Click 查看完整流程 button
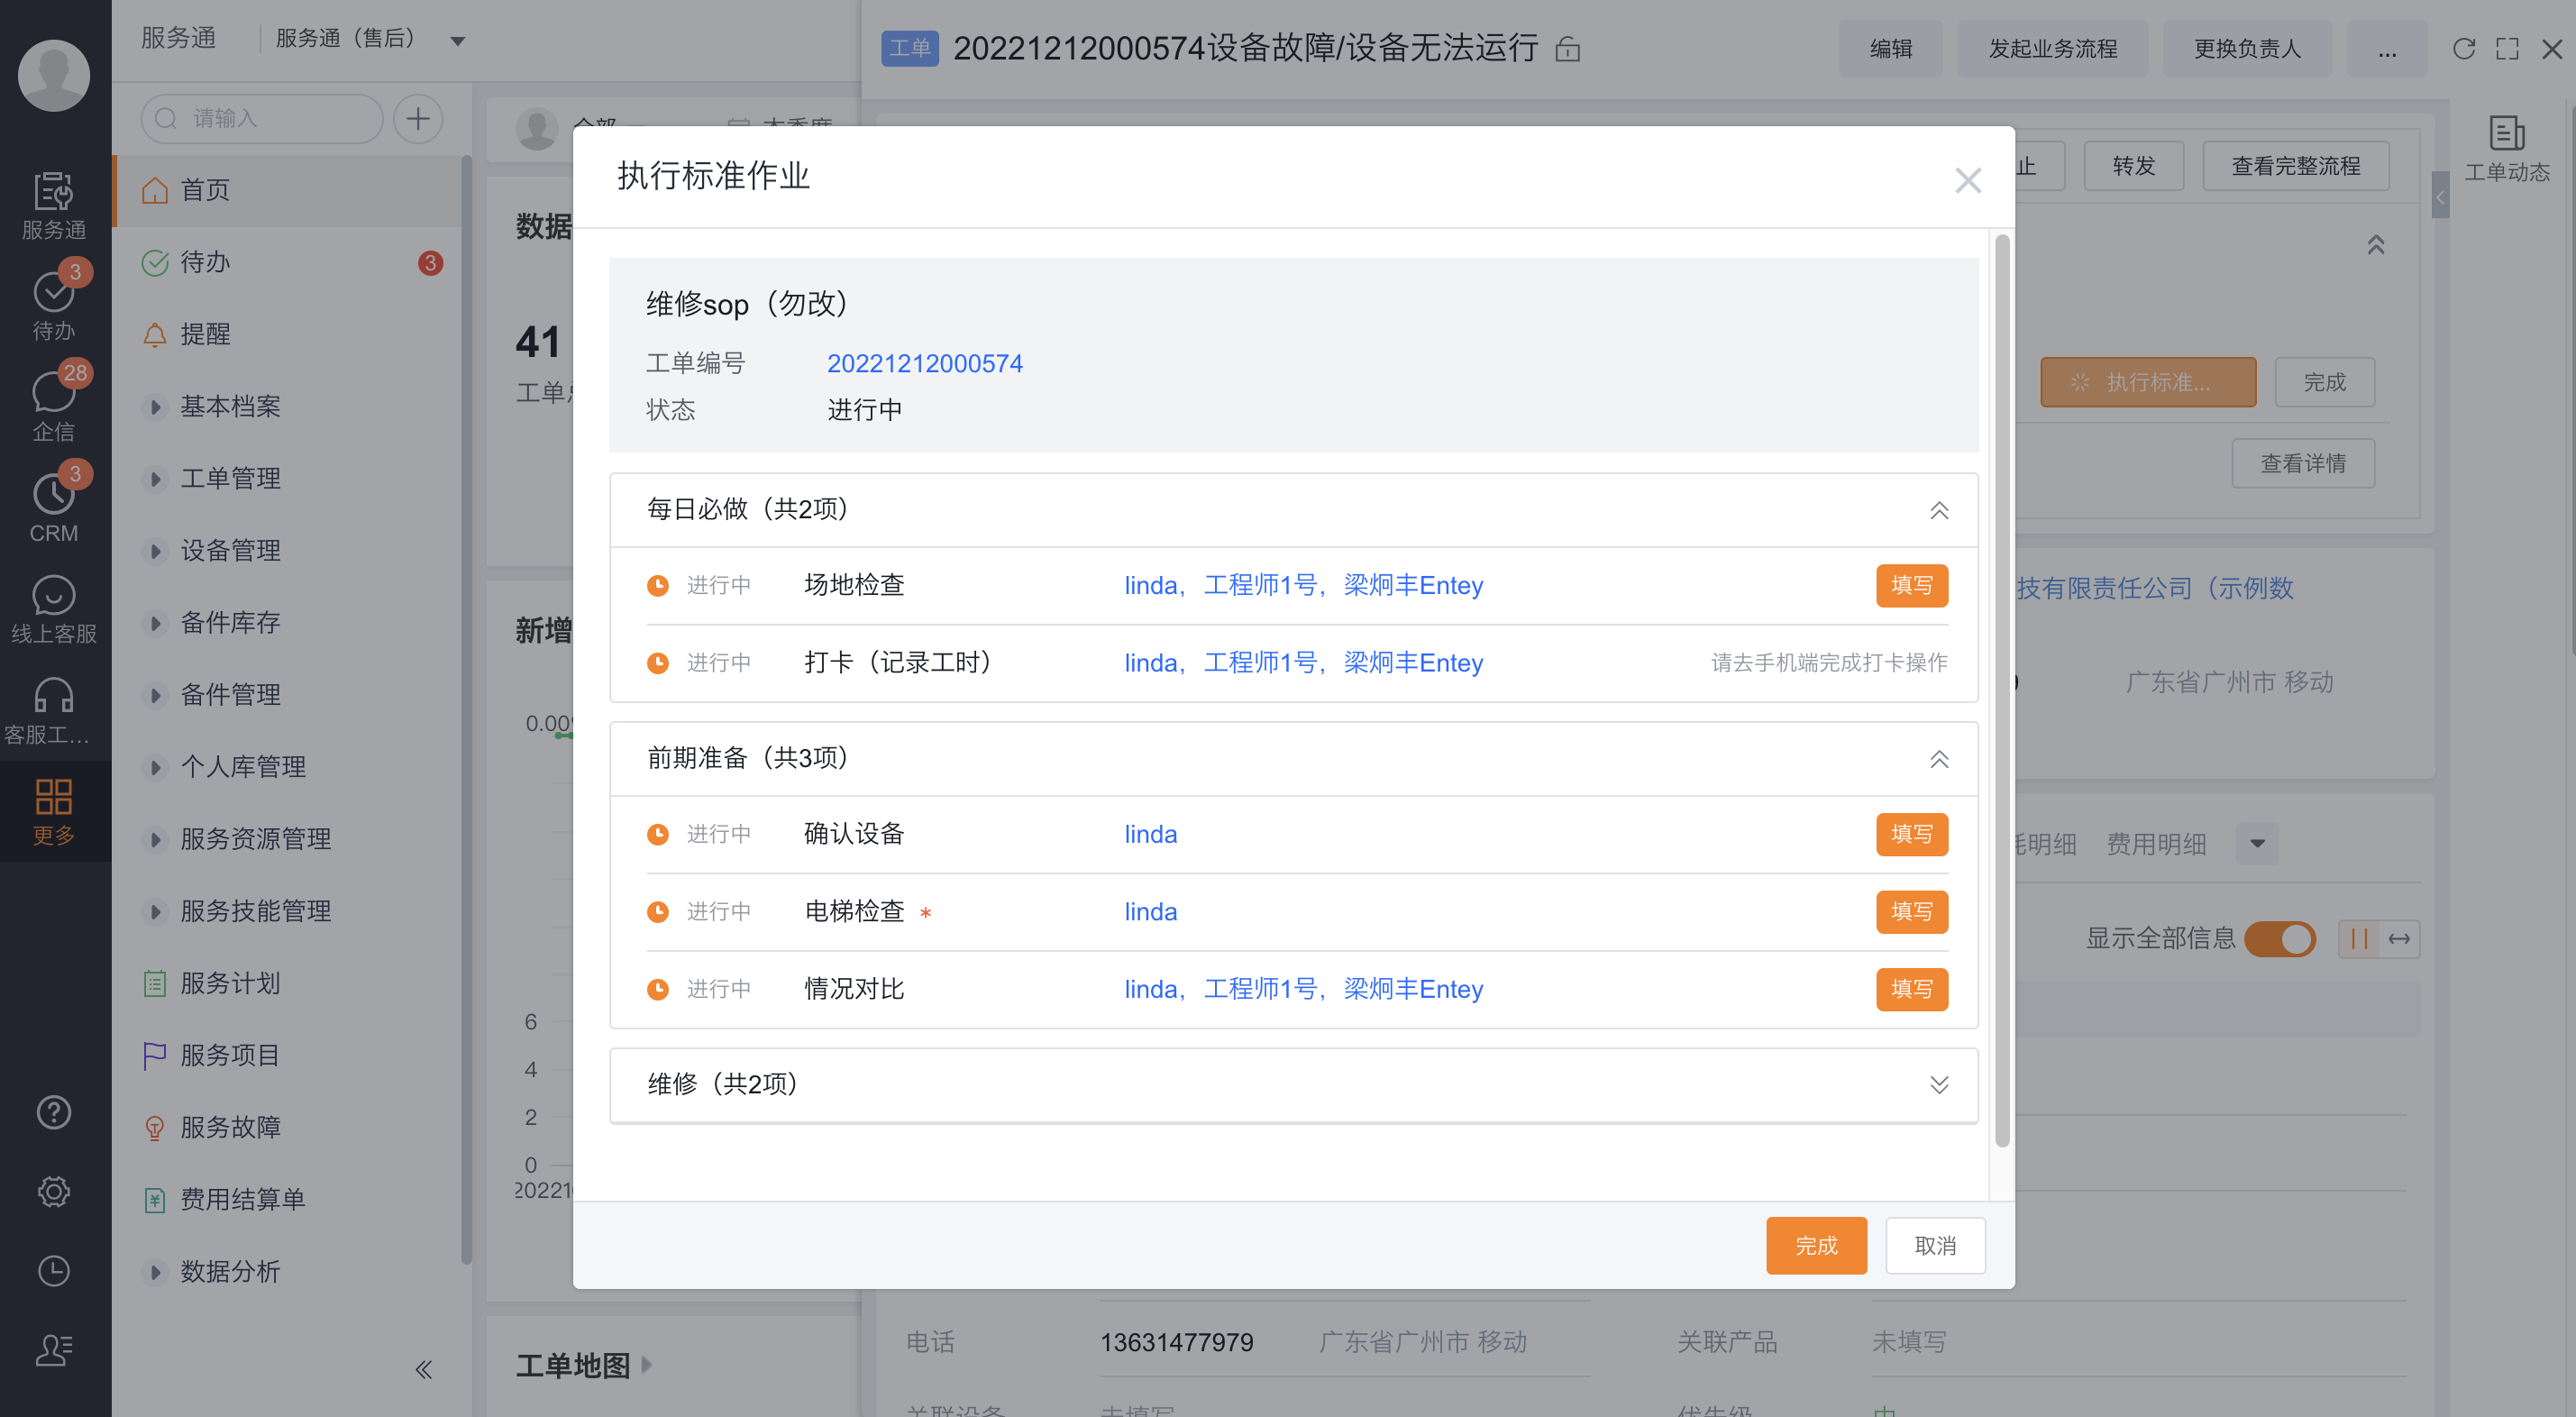Viewport: 2576px width, 1417px height. tap(2295, 166)
